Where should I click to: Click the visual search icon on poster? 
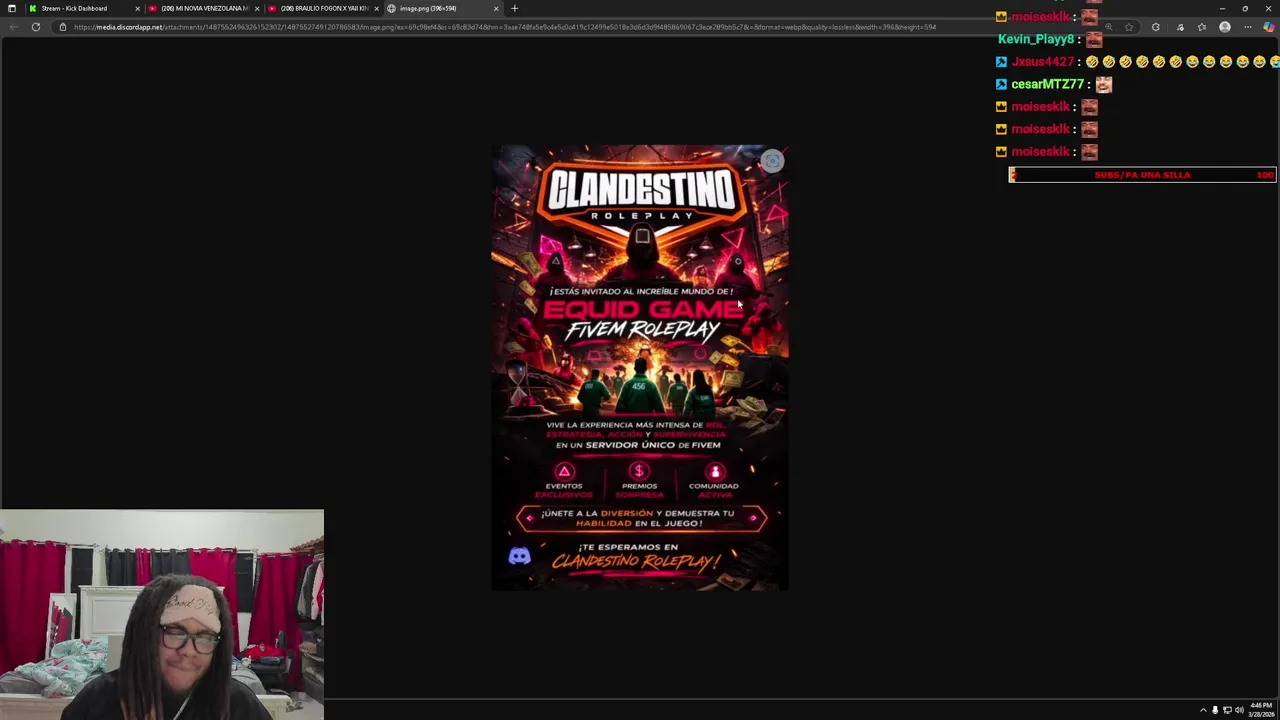[772, 162]
